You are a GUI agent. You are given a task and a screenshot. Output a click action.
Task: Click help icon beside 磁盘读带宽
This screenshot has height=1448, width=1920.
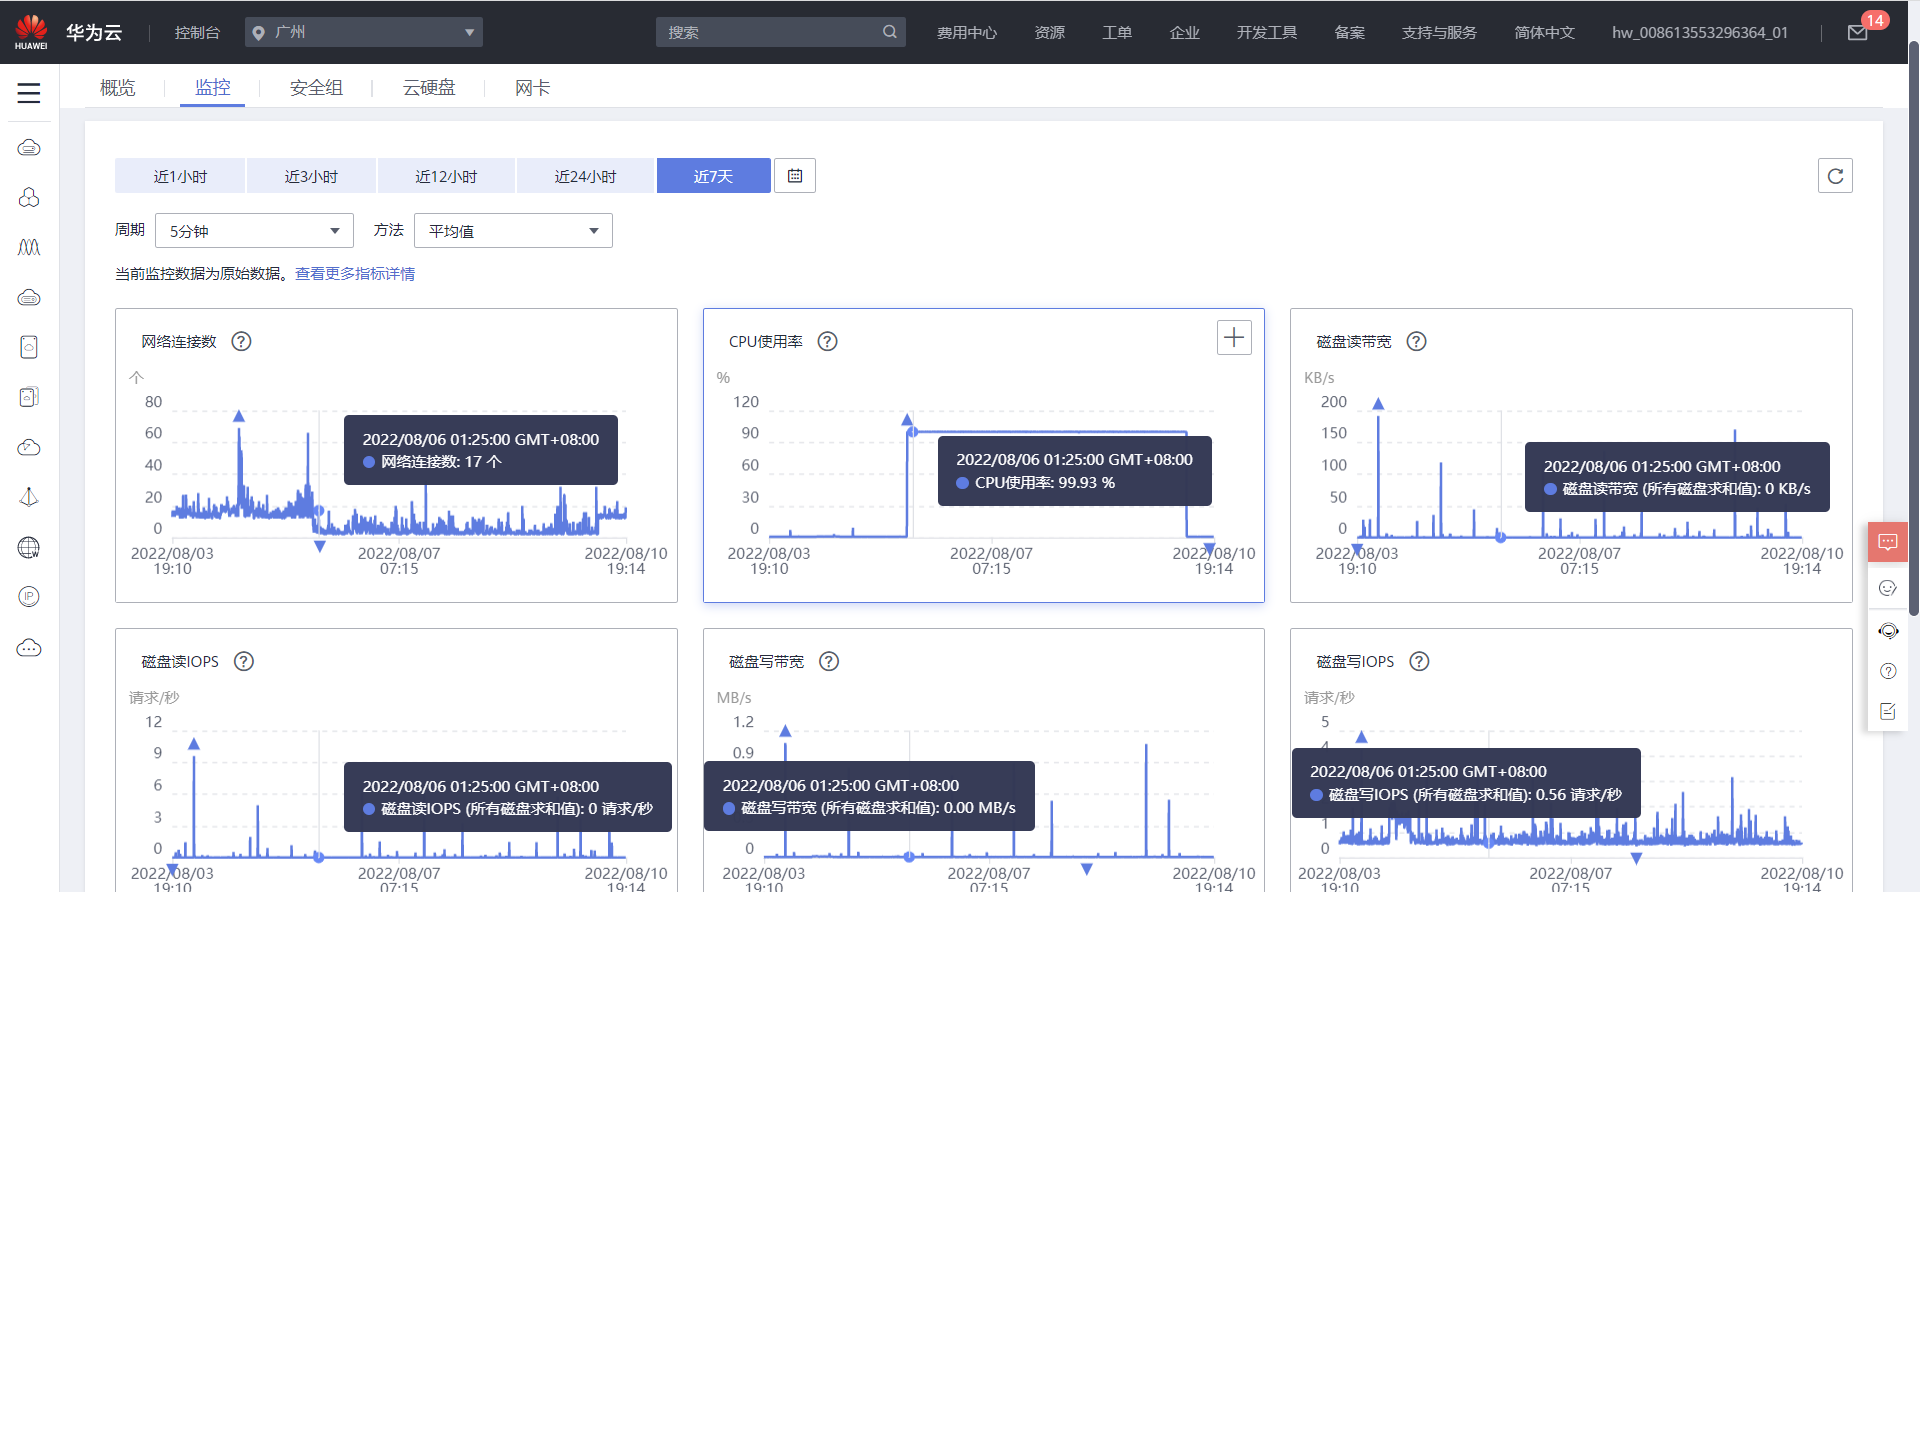click(x=1416, y=341)
